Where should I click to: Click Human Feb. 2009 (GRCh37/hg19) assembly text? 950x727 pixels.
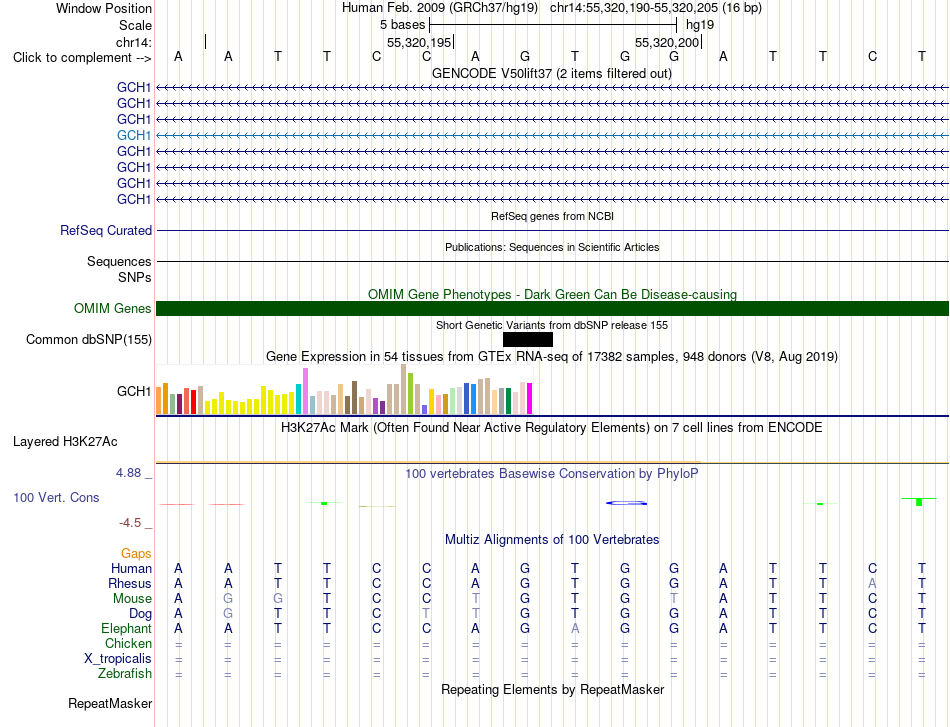tap(440, 8)
